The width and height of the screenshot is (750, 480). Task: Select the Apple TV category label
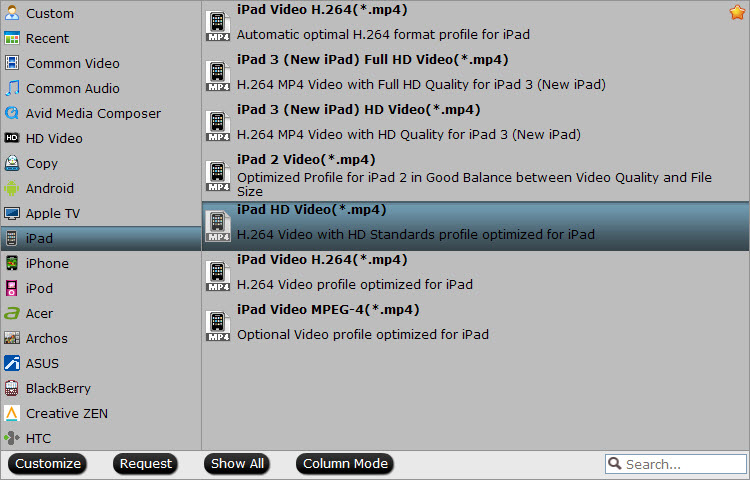coord(53,213)
